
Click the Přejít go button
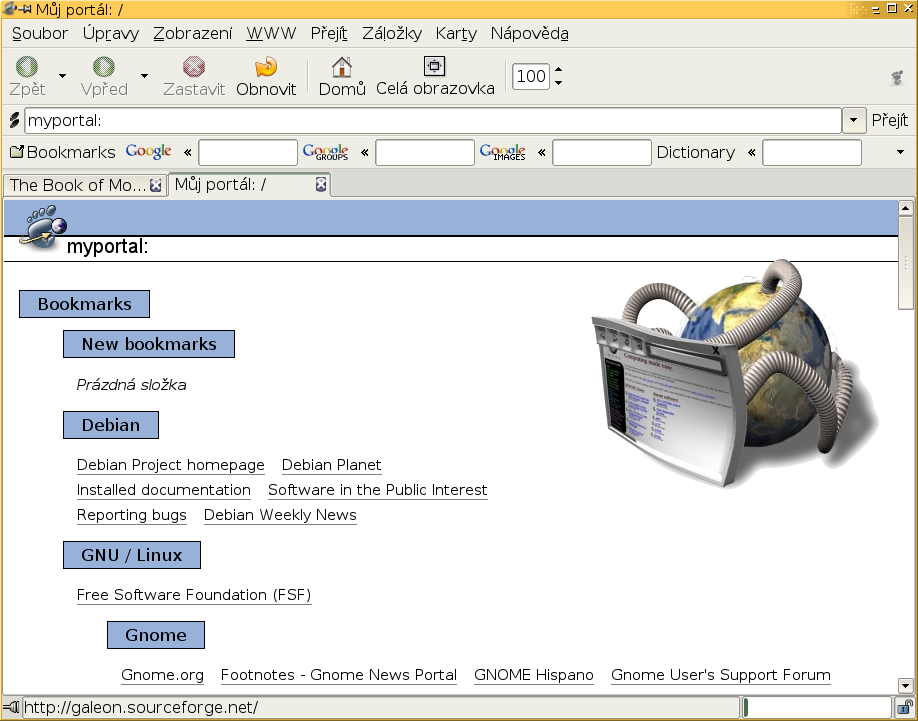tap(889, 120)
